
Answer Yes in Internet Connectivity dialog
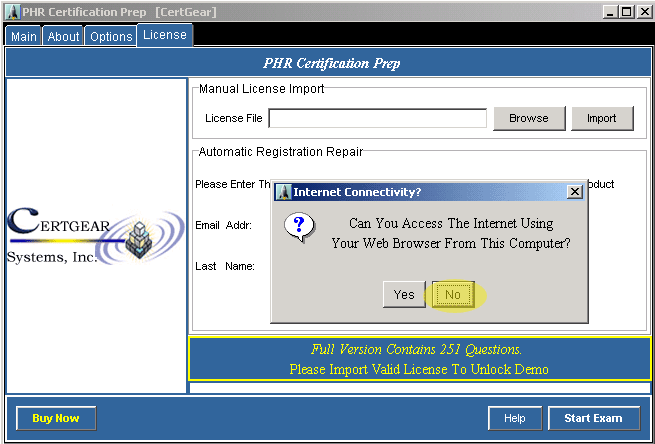(404, 295)
